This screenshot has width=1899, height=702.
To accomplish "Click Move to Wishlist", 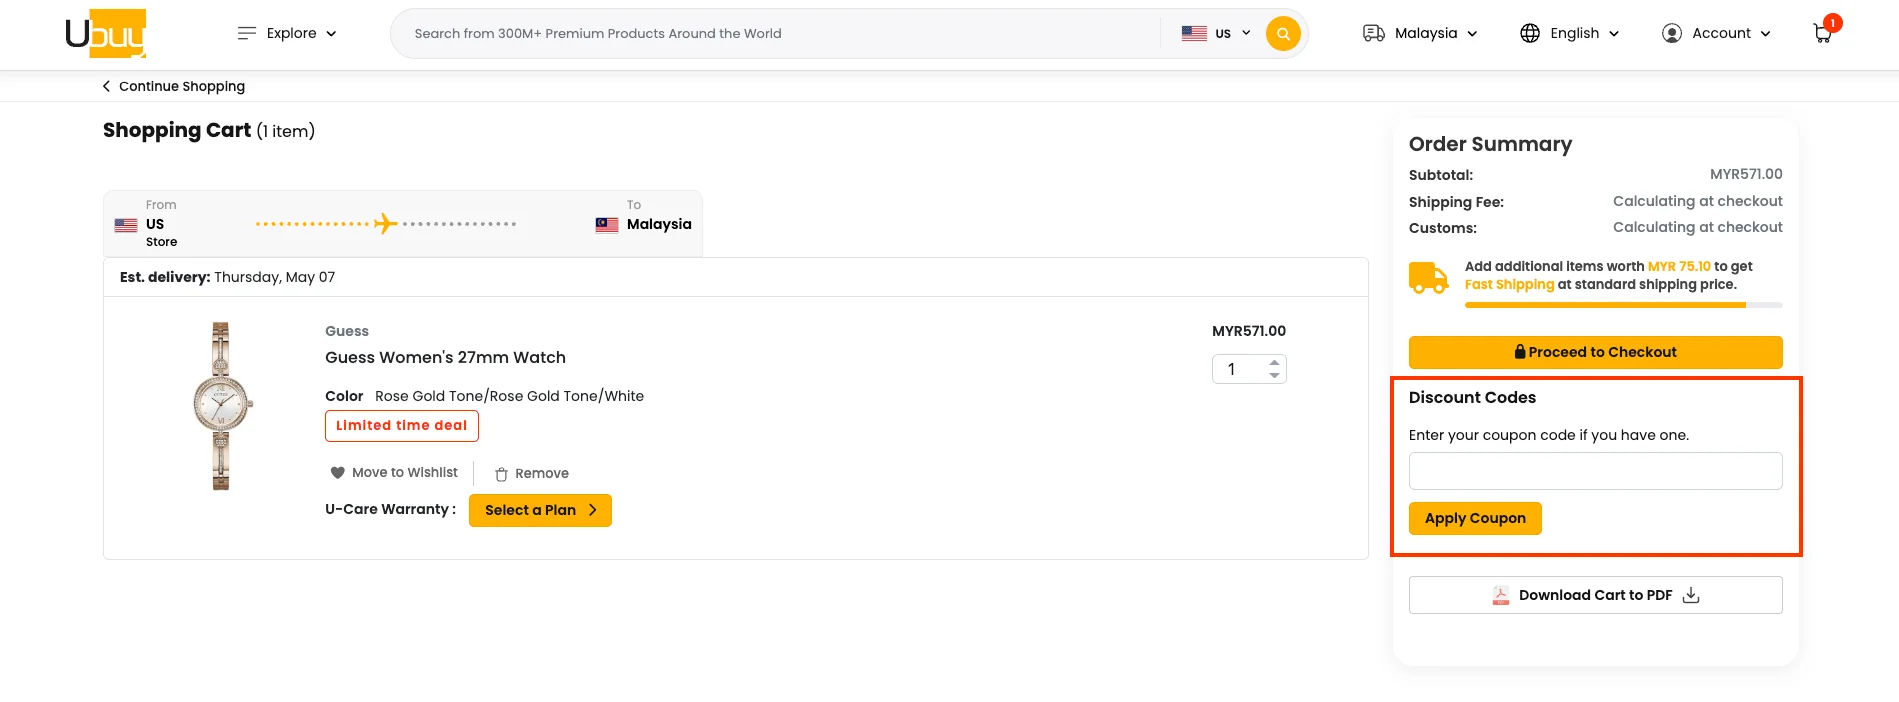I will pyautogui.click(x=394, y=473).
